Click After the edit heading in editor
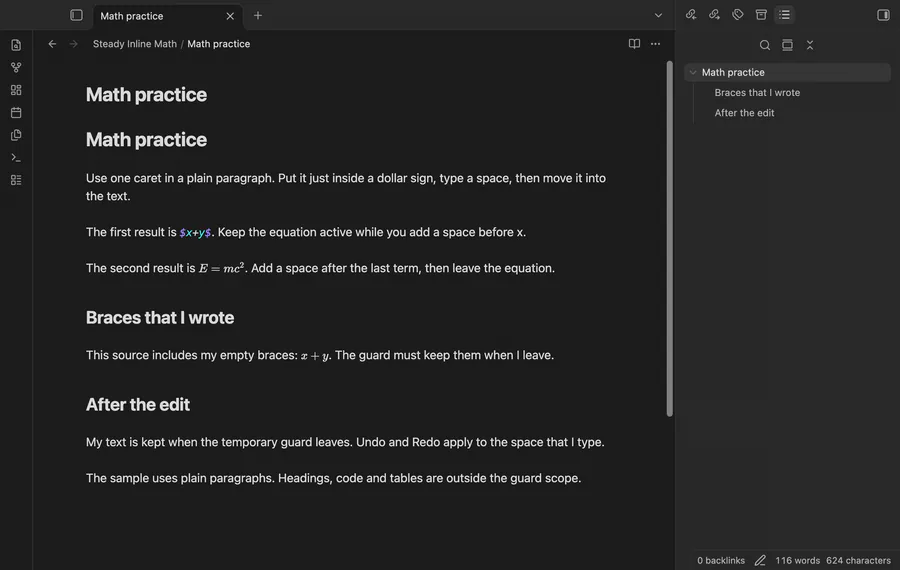Image resolution: width=900 pixels, height=570 pixels. pyautogui.click(x=138, y=405)
